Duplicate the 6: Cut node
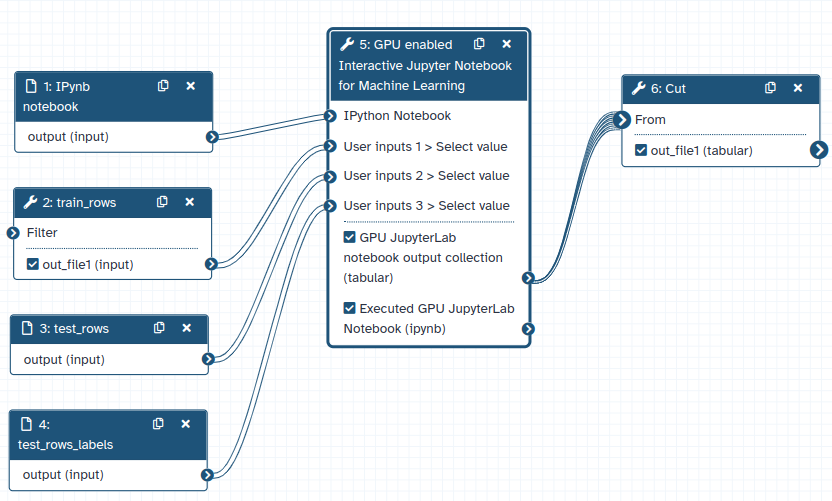Screen dimensions: 832x501 pyautogui.click(x=770, y=88)
